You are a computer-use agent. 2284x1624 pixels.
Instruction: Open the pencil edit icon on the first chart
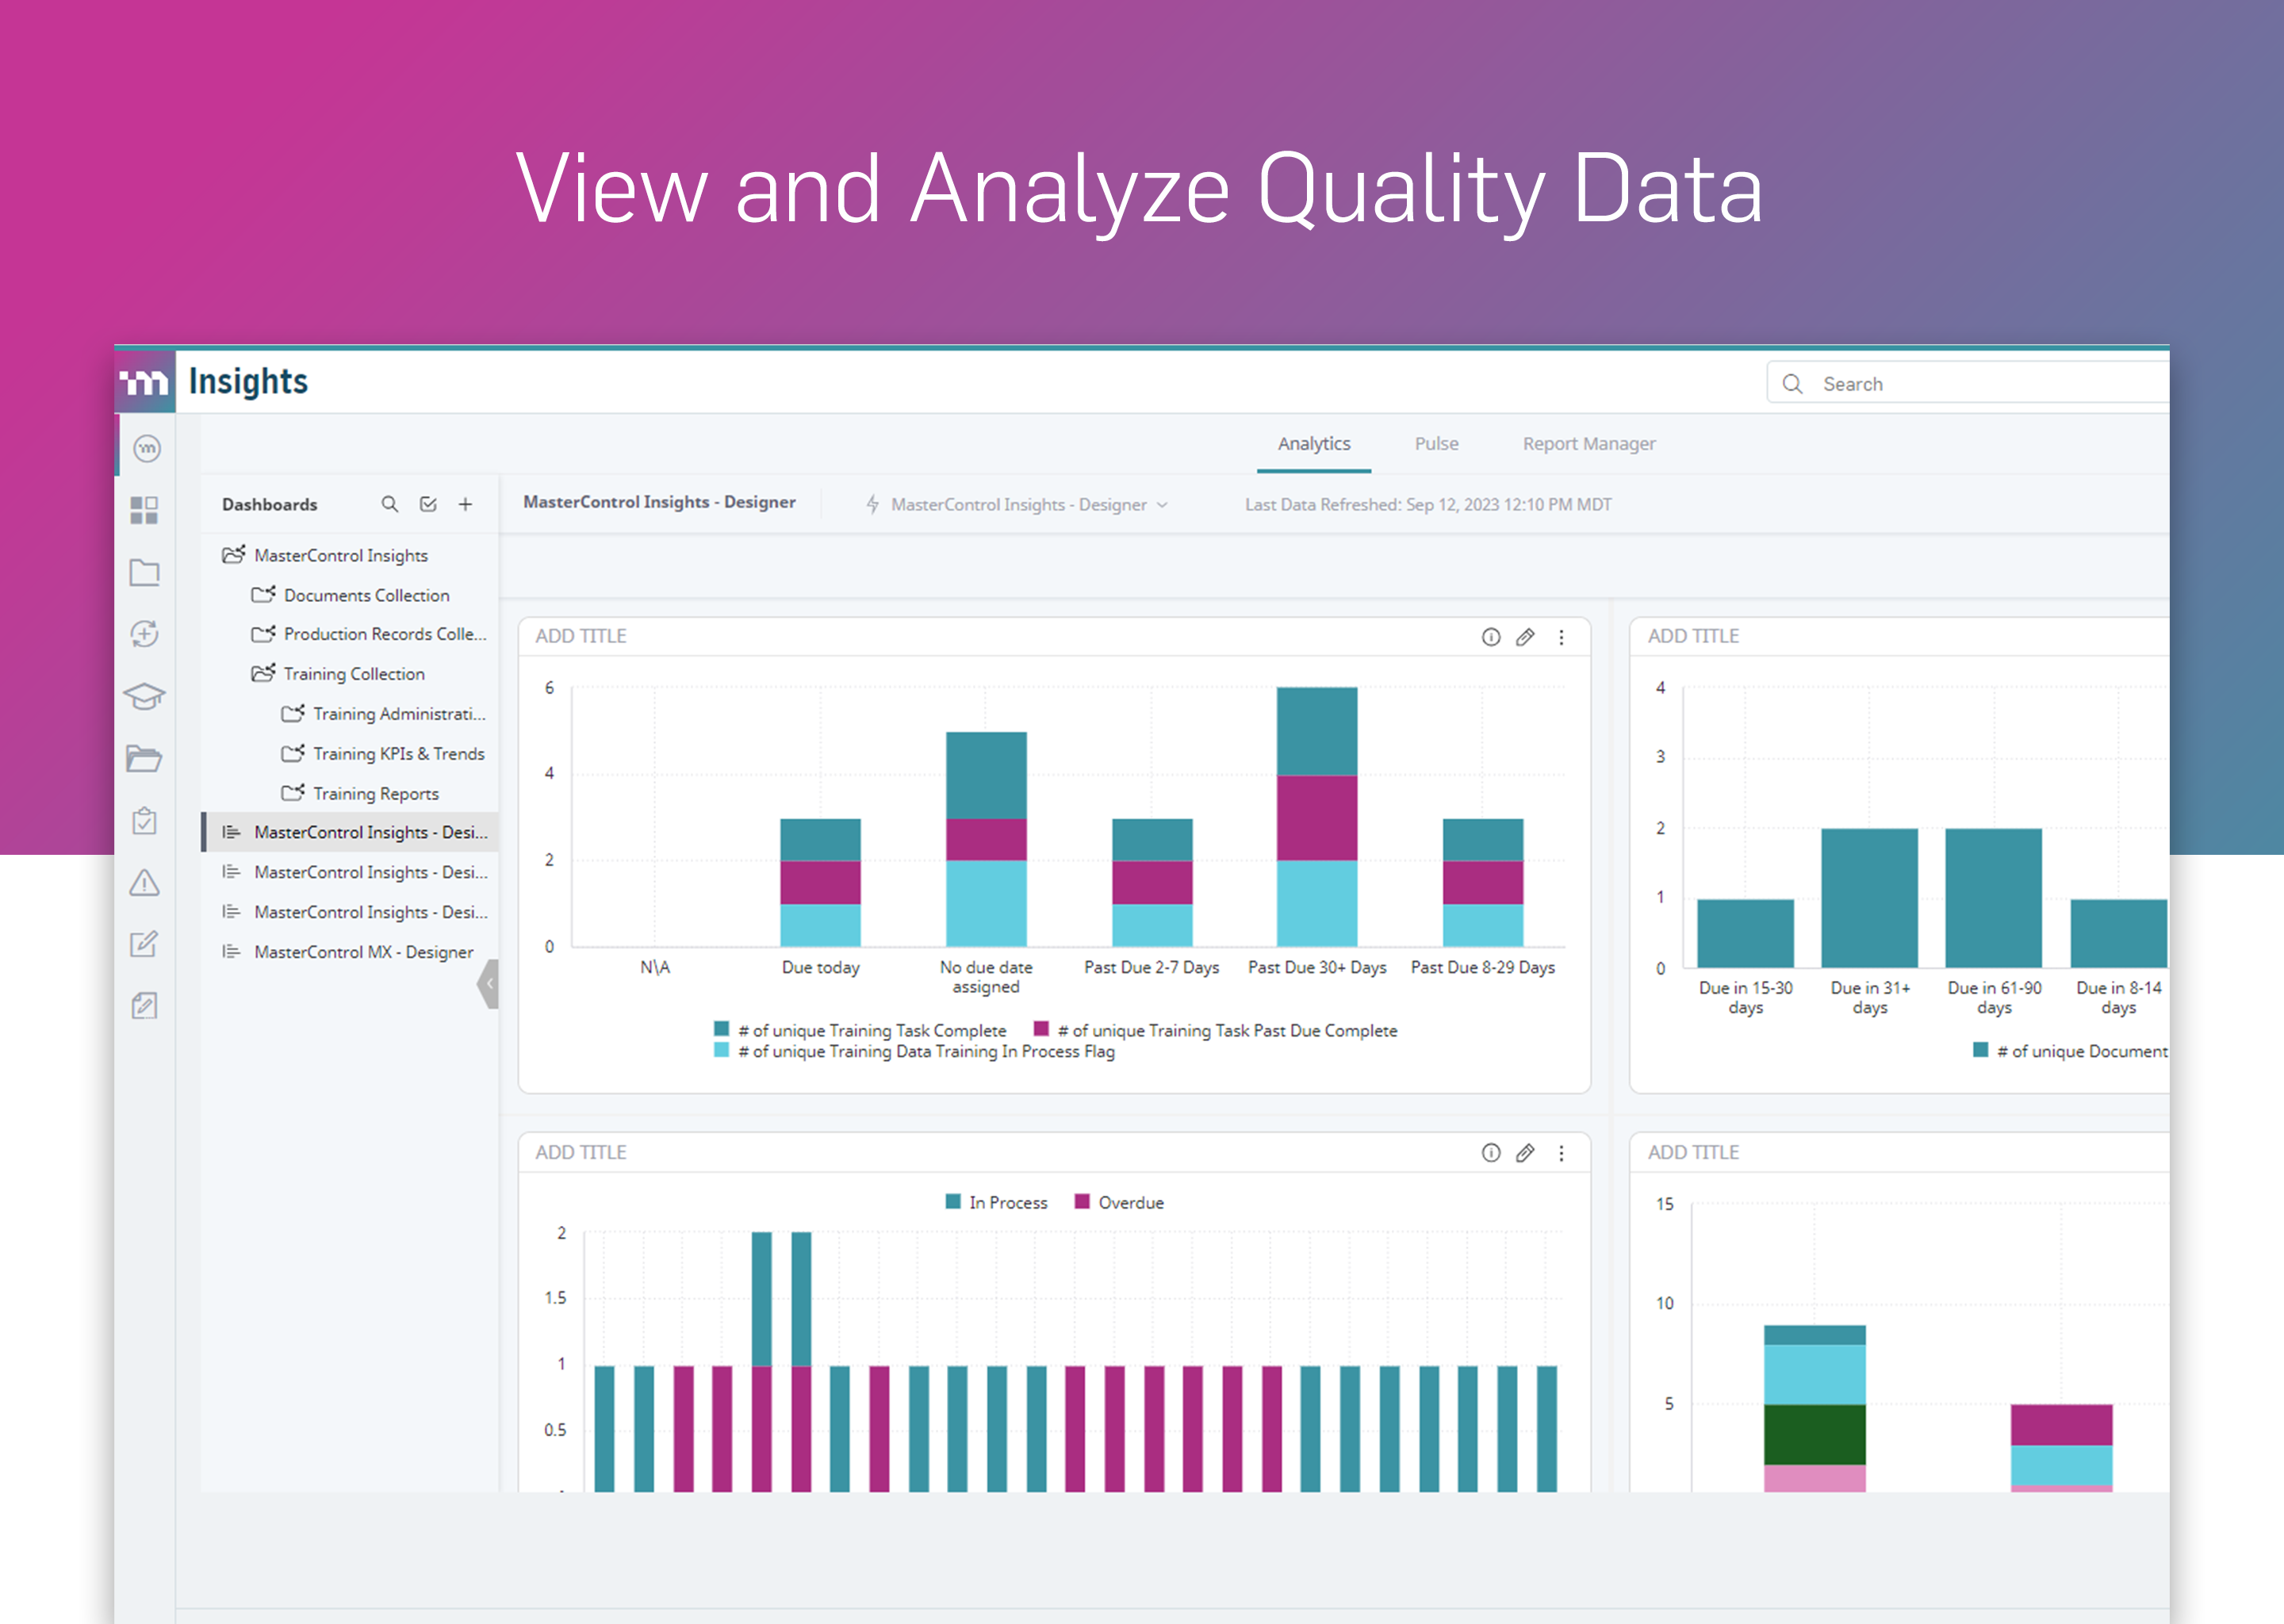(x=1525, y=636)
